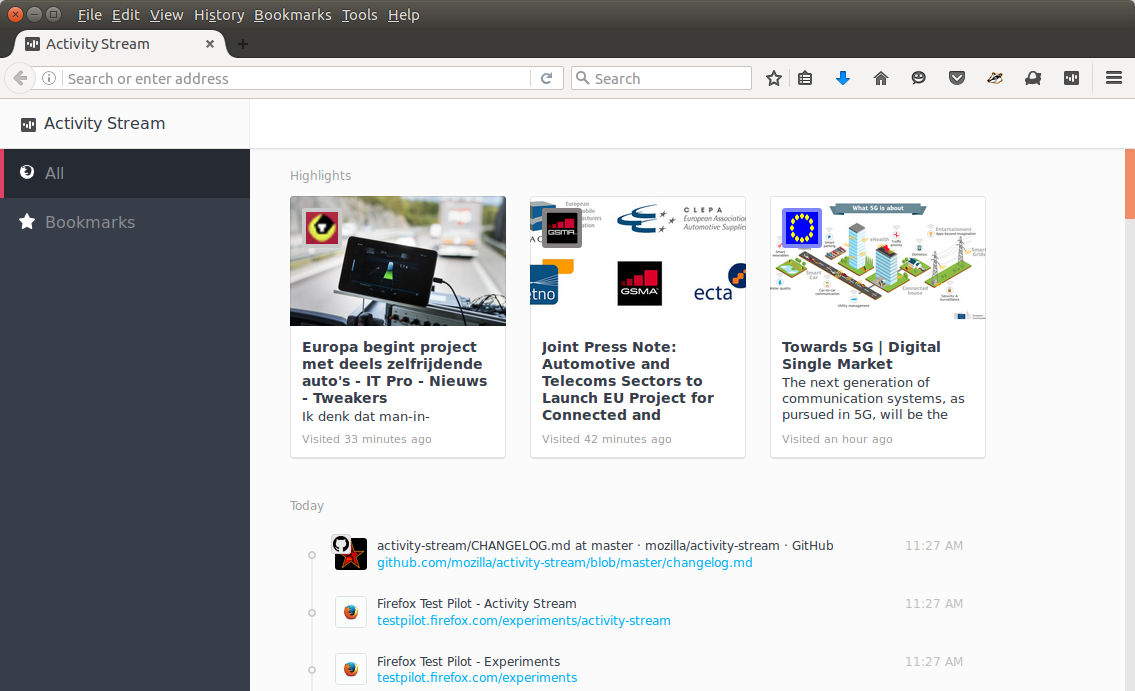The image size is (1135, 691).
Task: Open the hamburger menu
Action: [x=1114, y=78]
